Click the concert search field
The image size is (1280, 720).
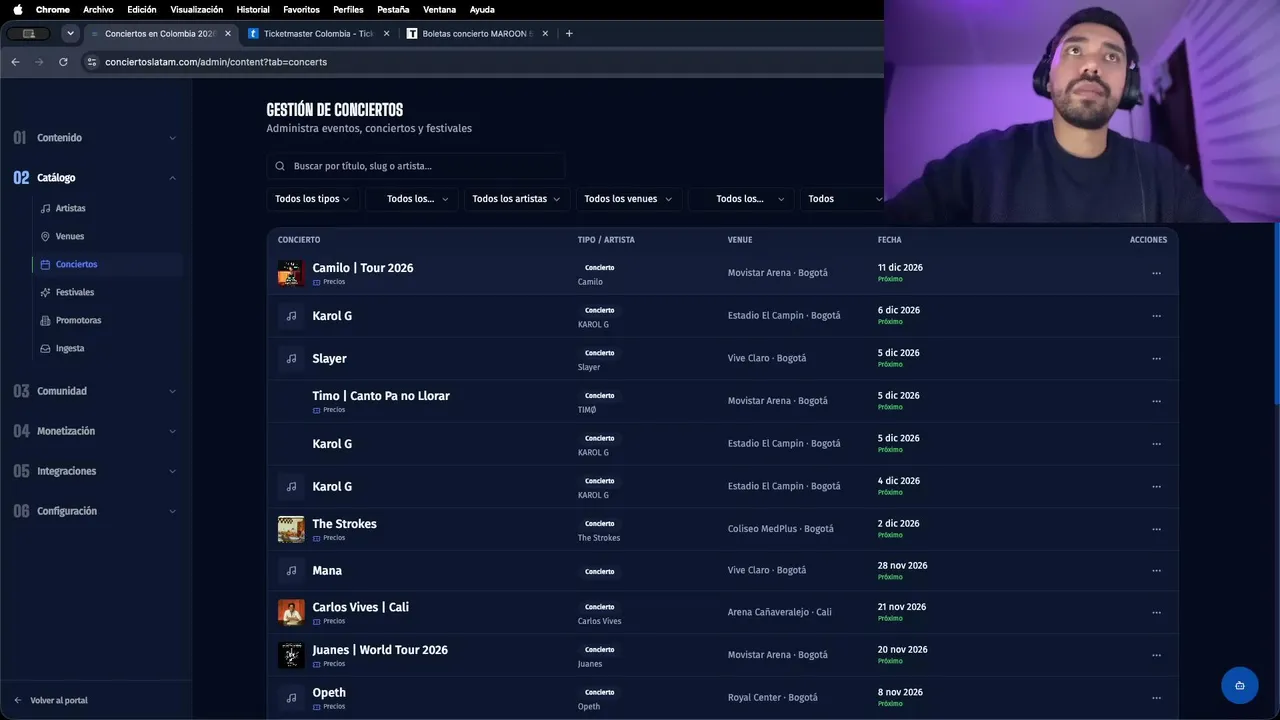click(416, 166)
